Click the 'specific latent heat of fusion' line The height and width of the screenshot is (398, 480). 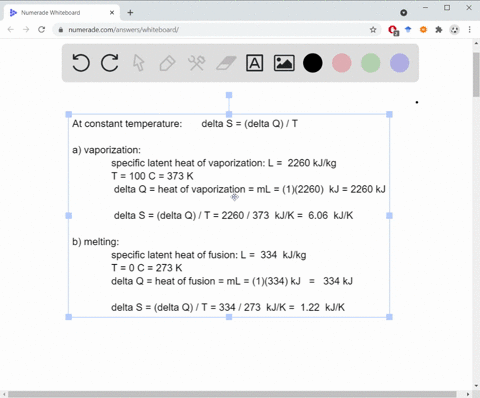[209, 255]
